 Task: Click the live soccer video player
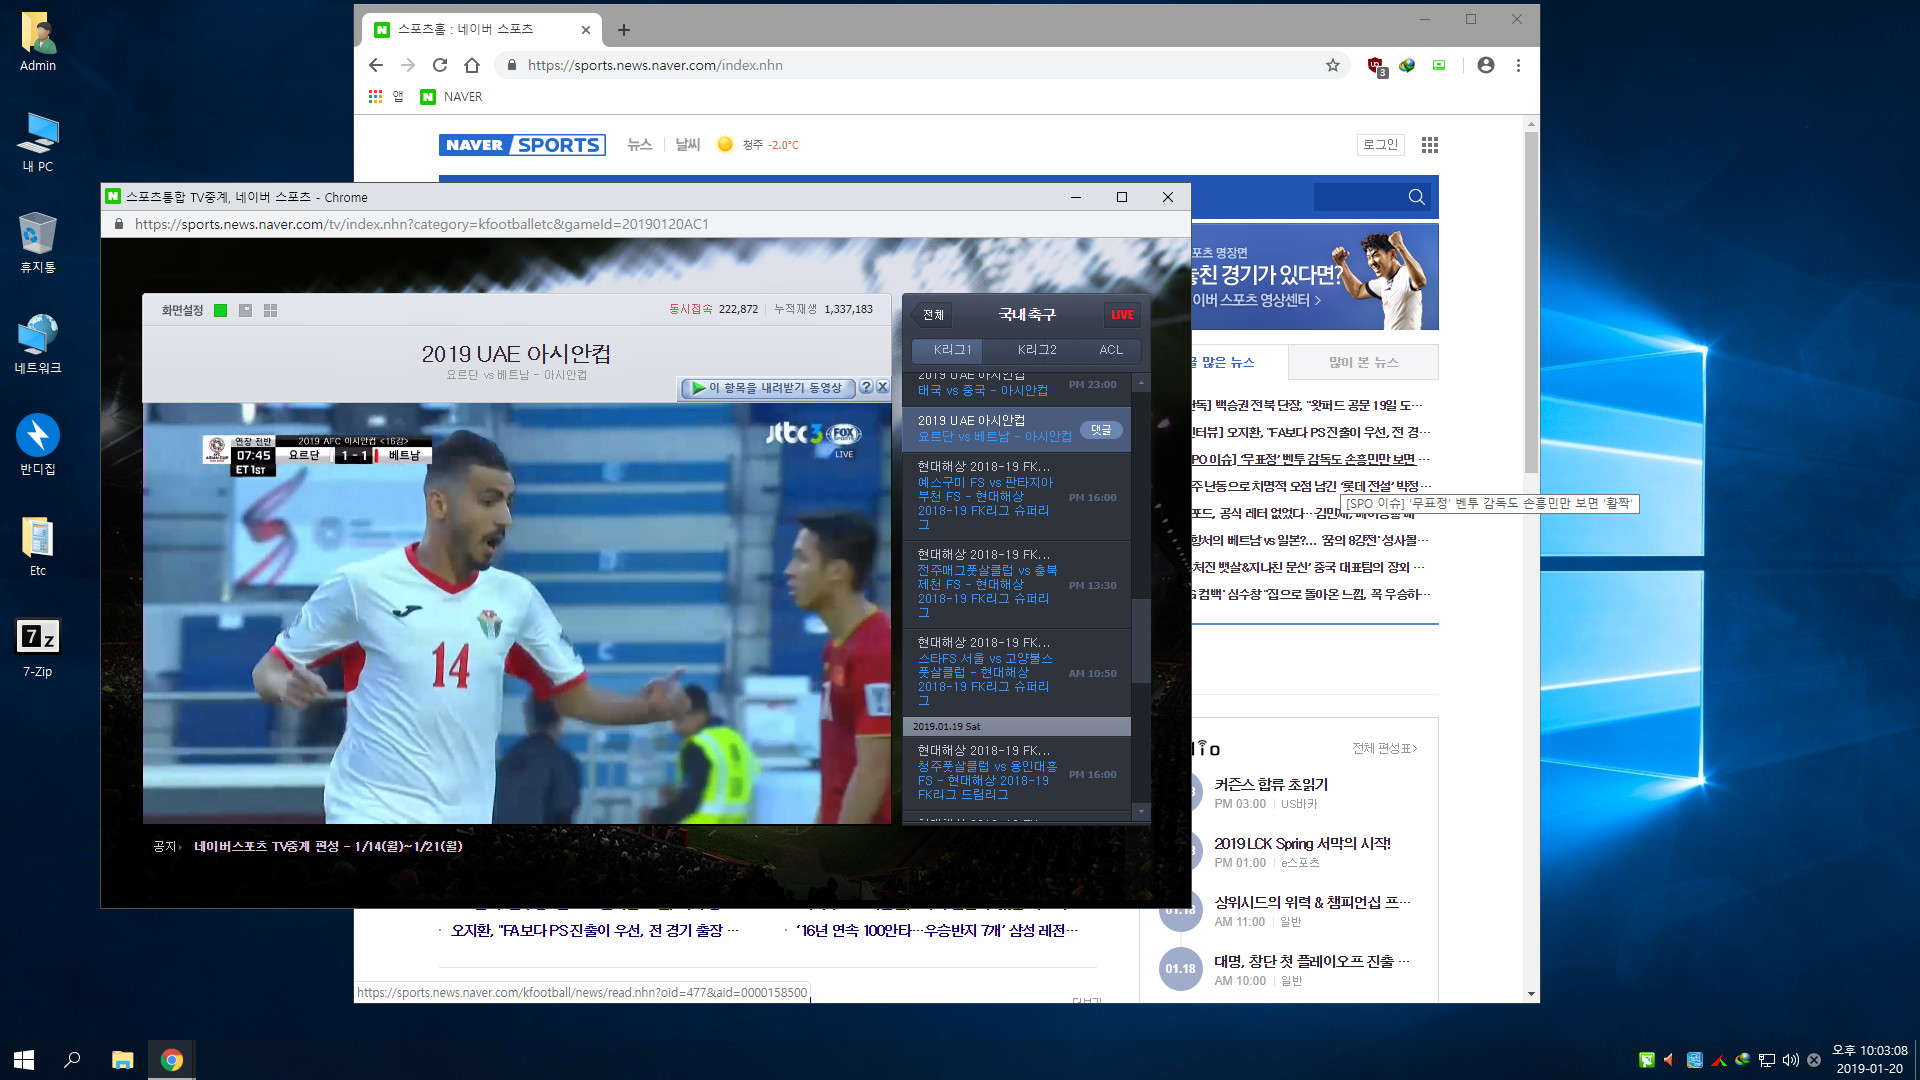[x=517, y=613]
